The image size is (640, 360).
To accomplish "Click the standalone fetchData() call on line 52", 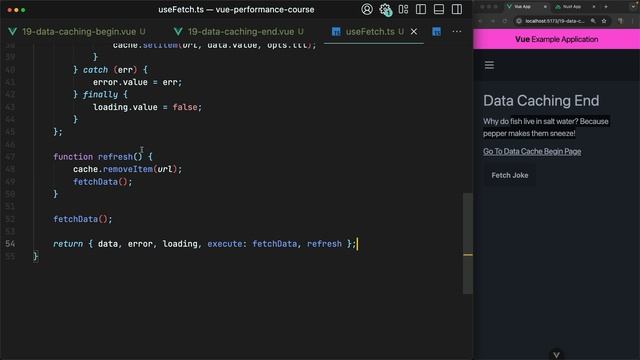I will 82,219.
